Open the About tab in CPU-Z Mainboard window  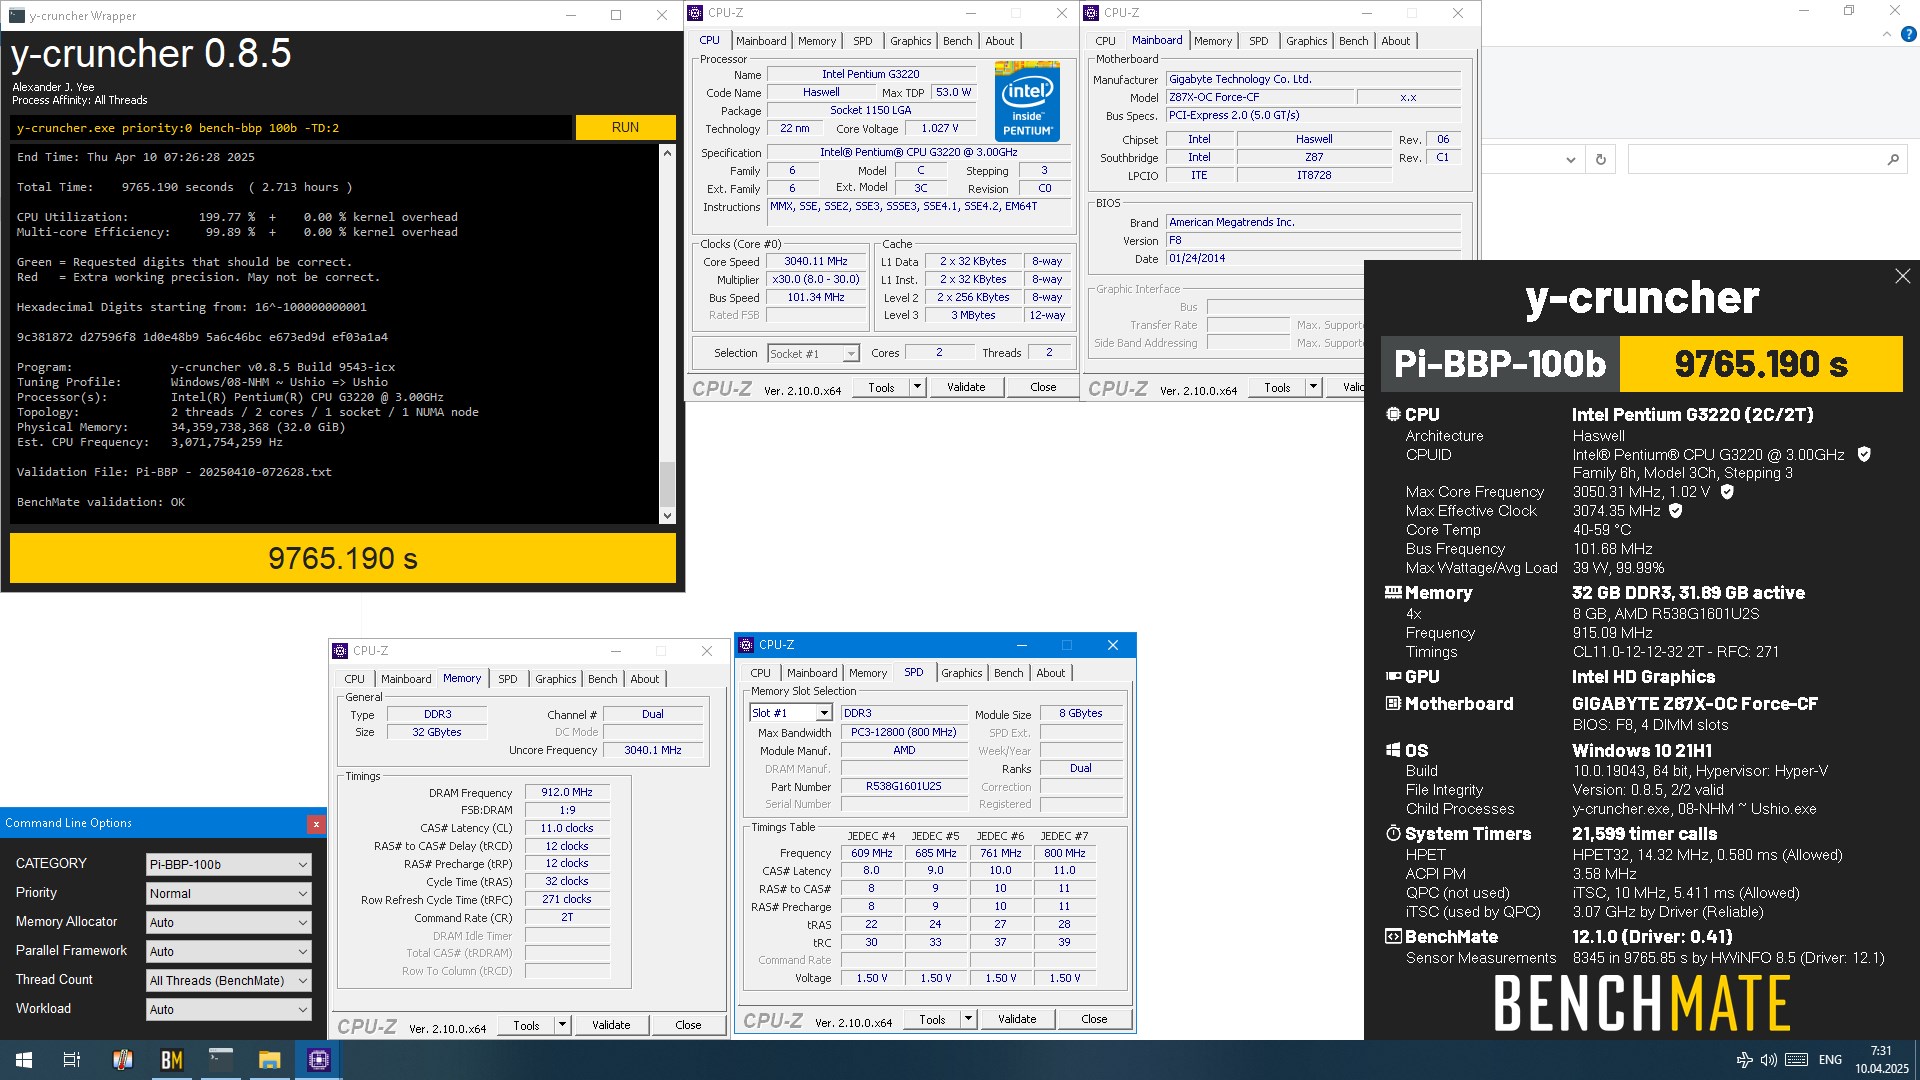(1396, 41)
